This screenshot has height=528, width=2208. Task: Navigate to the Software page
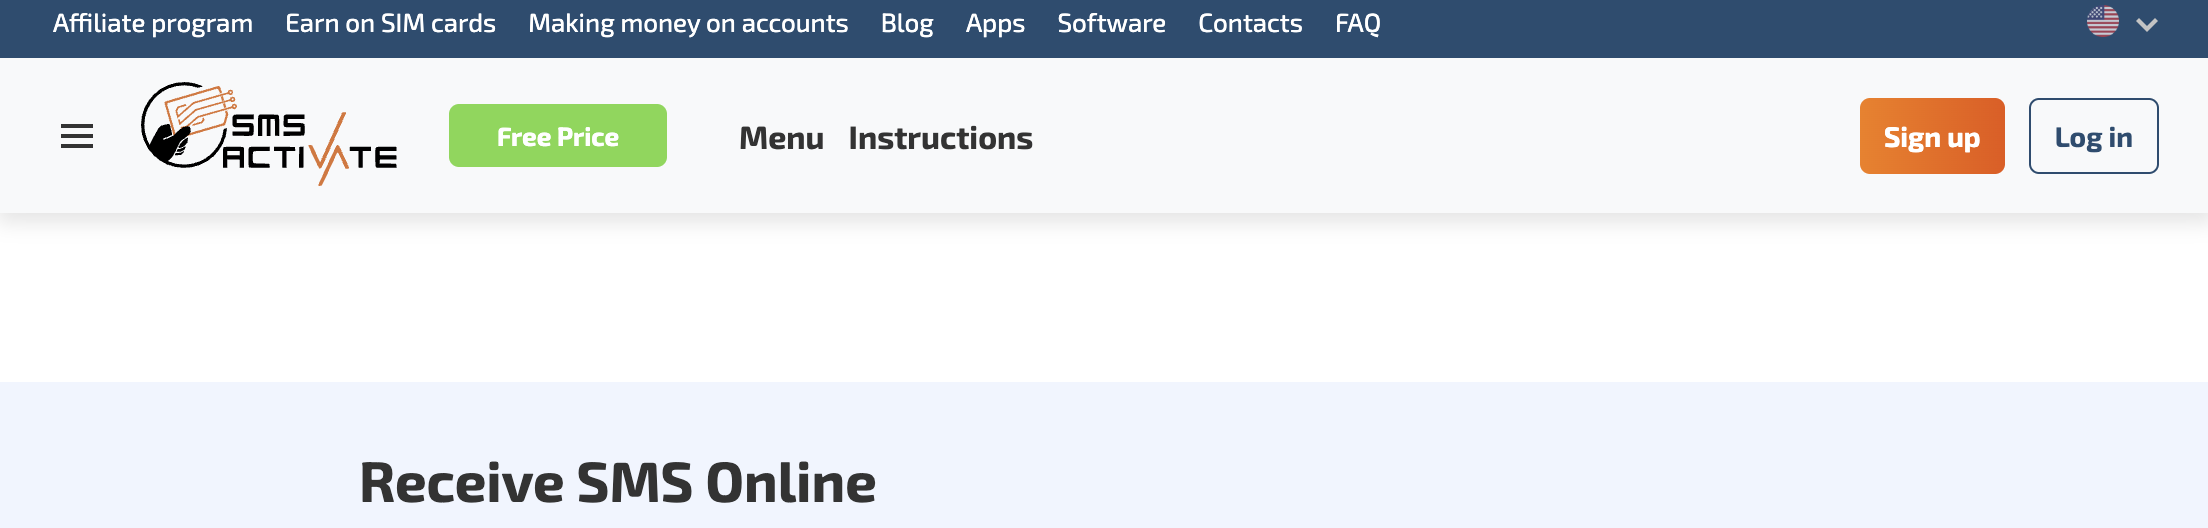click(x=1111, y=23)
